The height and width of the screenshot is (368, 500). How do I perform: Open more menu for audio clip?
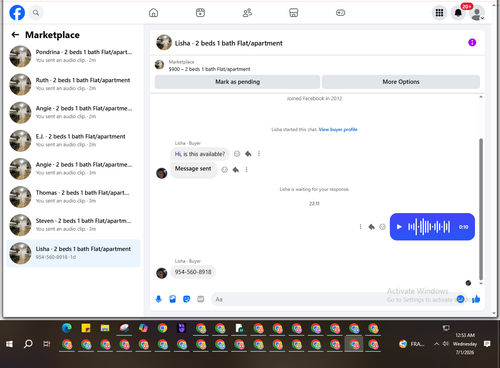[360, 227]
